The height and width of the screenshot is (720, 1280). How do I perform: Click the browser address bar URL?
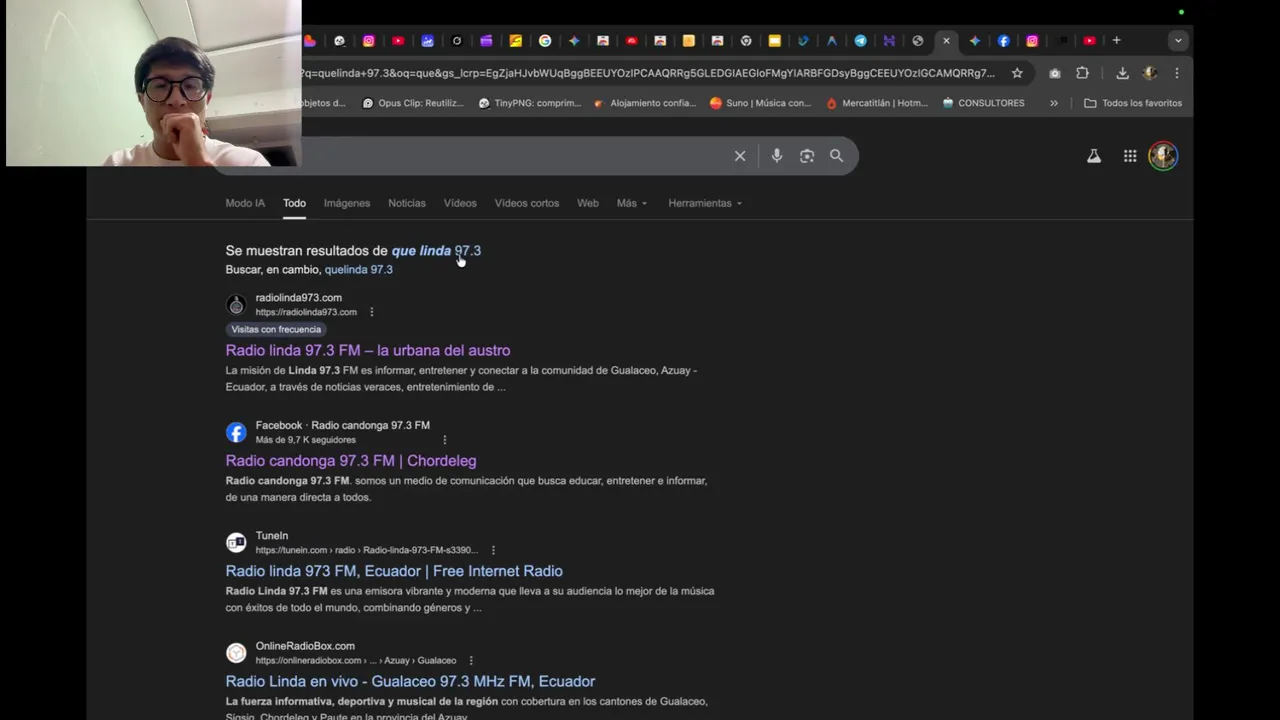[648, 73]
